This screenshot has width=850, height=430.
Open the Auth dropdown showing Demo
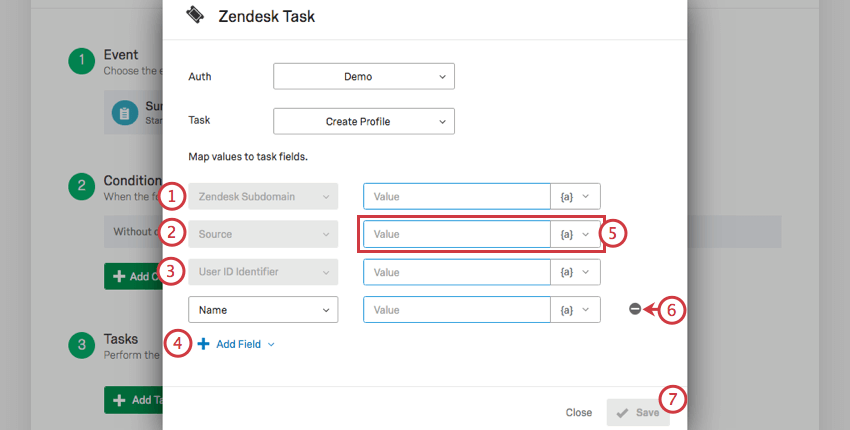coord(363,76)
